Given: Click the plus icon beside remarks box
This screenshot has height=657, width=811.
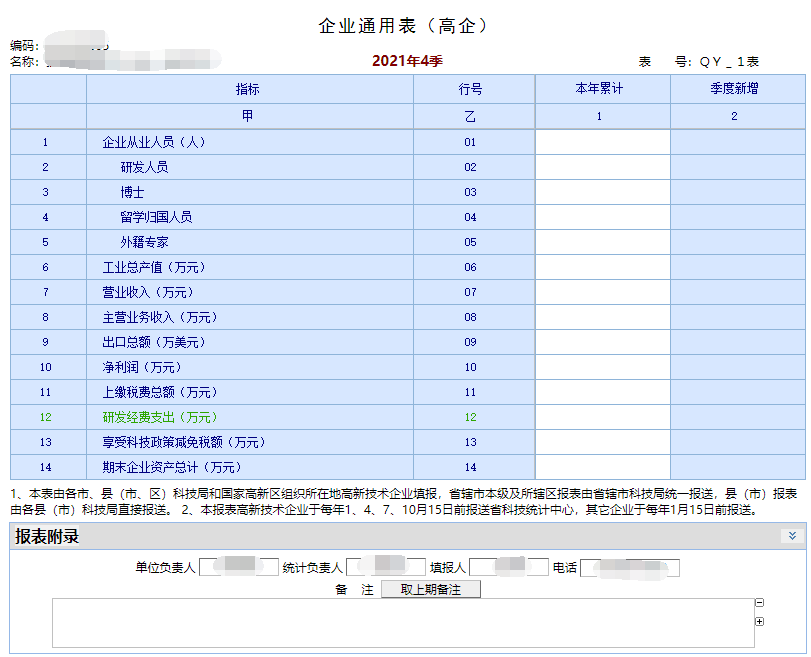Looking at the screenshot, I should [x=759, y=621].
